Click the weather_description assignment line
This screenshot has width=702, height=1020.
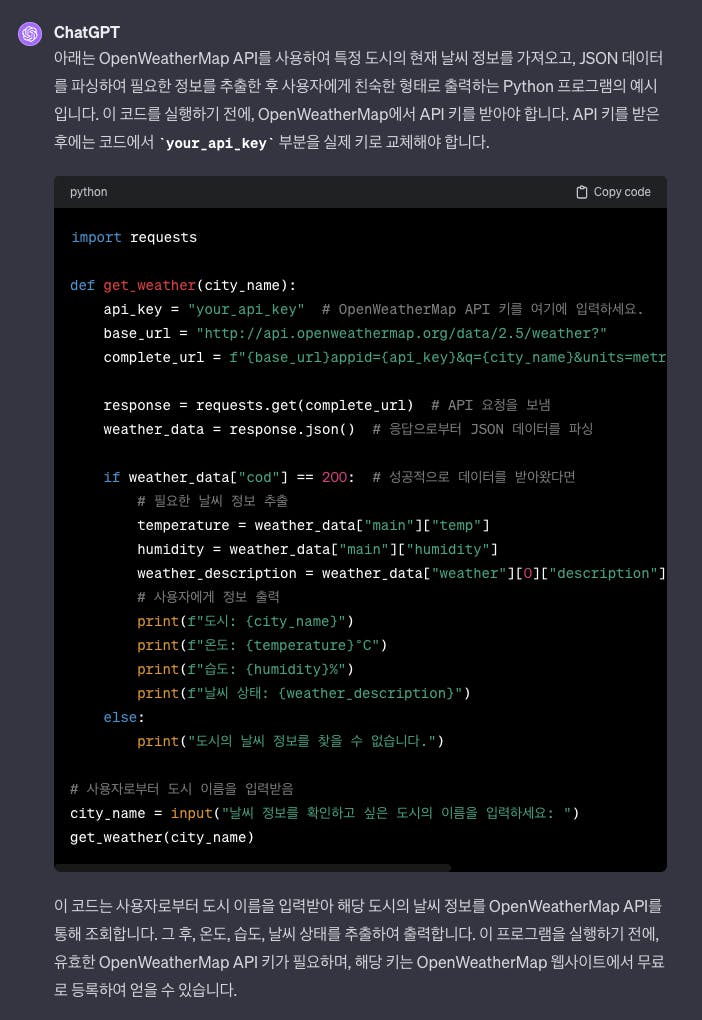click(401, 573)
